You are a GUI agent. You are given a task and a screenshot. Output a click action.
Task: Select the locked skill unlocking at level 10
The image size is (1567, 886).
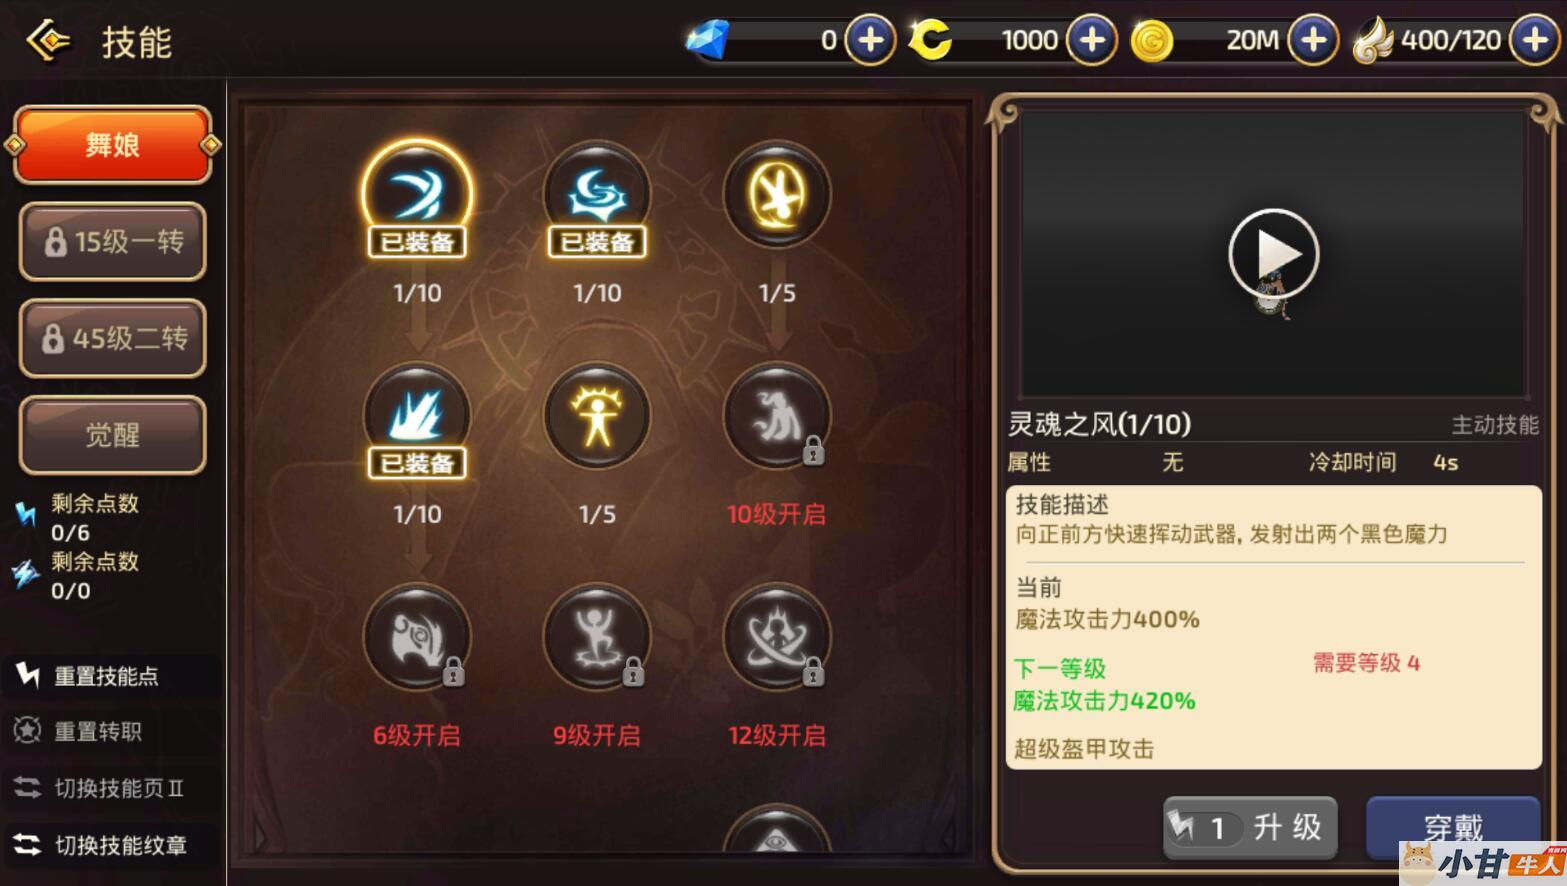(x=777, y=416)
